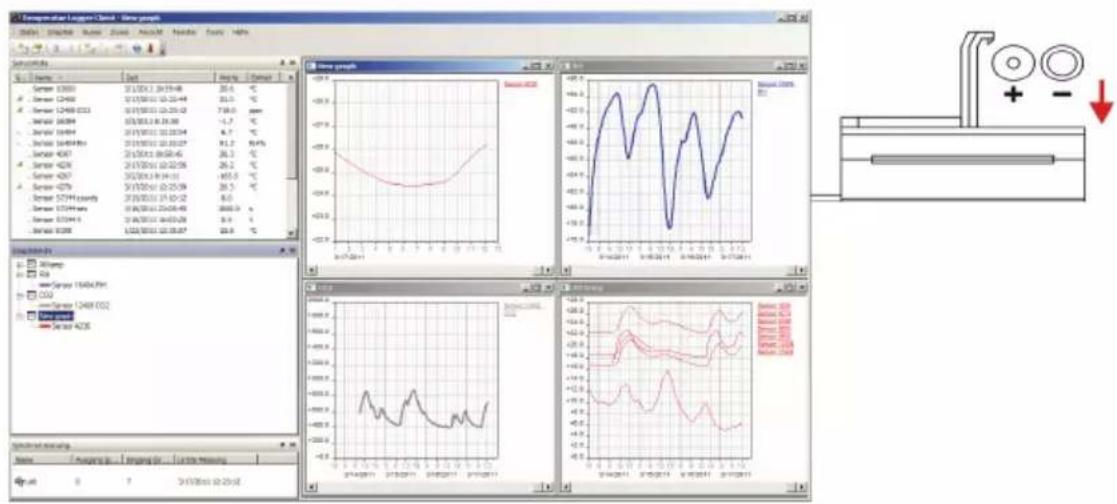Viewport: 1117px width, 504px height.
Task: Click the first yellow icon in the toolbar
Action: coord(23,48)
